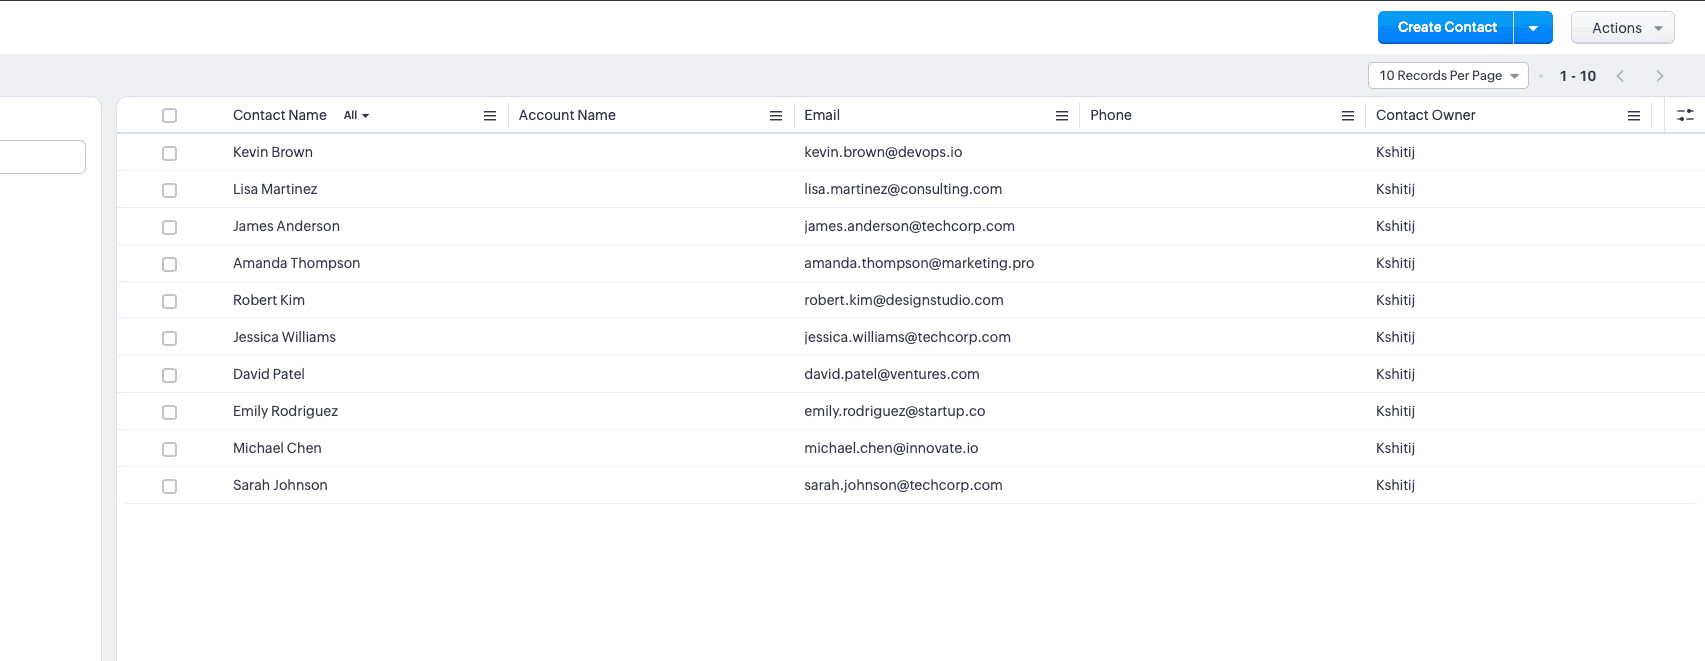Click email jessica.williams@techcorp.com
The image size is (1705, 661).
click(907, 337)
